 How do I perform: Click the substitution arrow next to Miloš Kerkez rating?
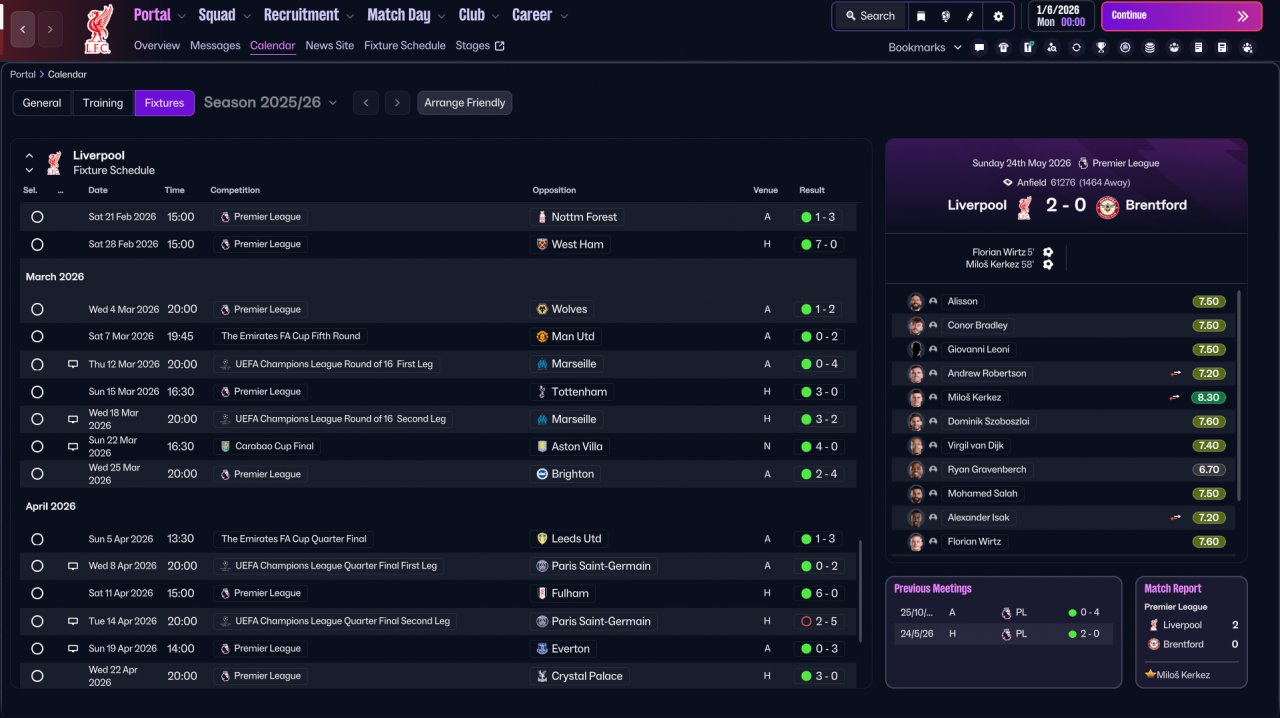click(x=1176, y=397)
